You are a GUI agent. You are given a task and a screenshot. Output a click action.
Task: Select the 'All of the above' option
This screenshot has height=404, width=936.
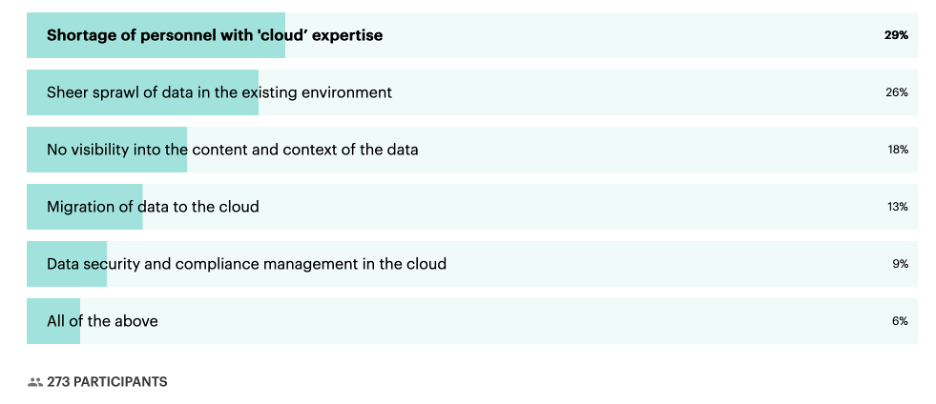tap(472, 321)
